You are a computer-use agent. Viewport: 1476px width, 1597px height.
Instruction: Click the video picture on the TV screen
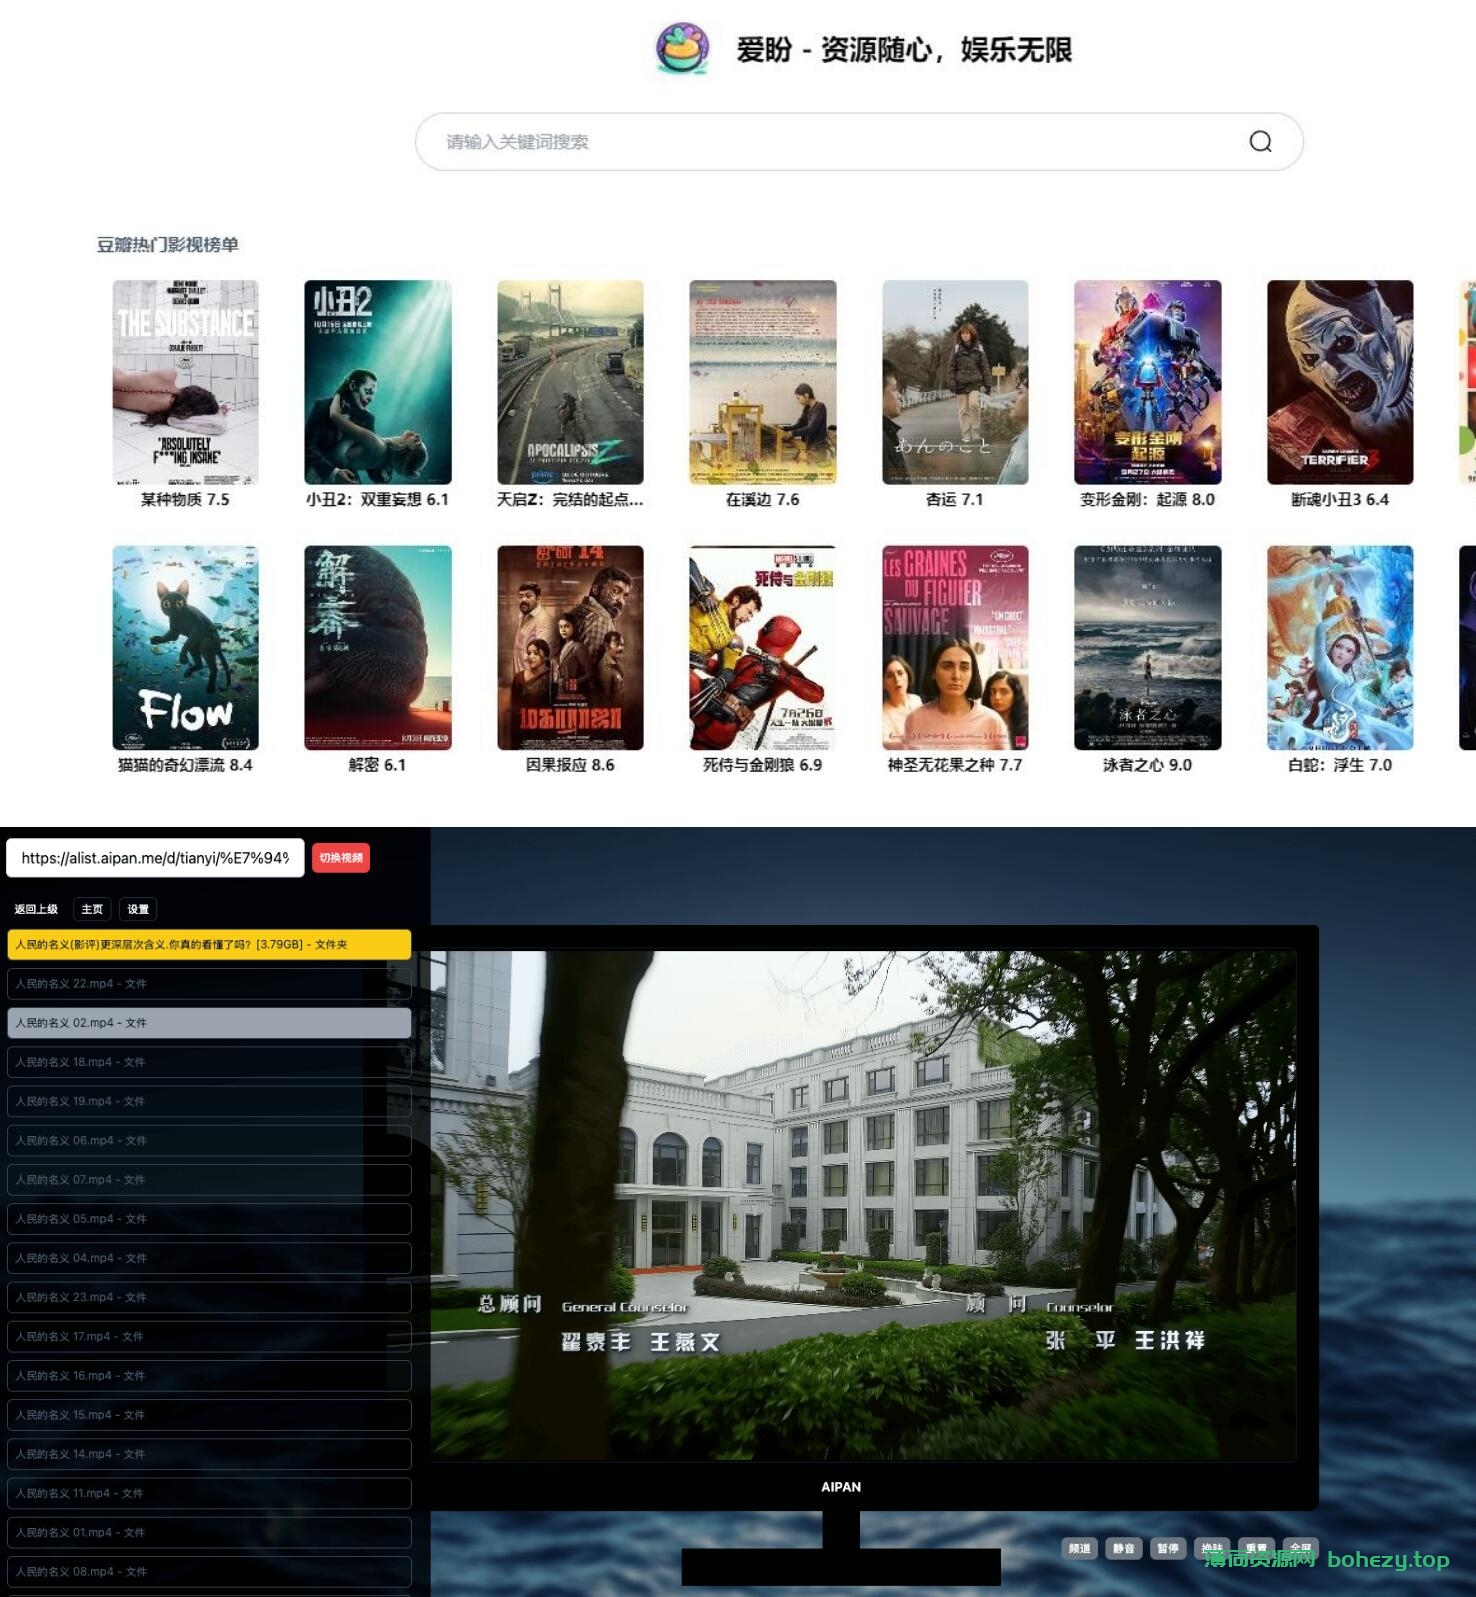tap(863, 1205)
